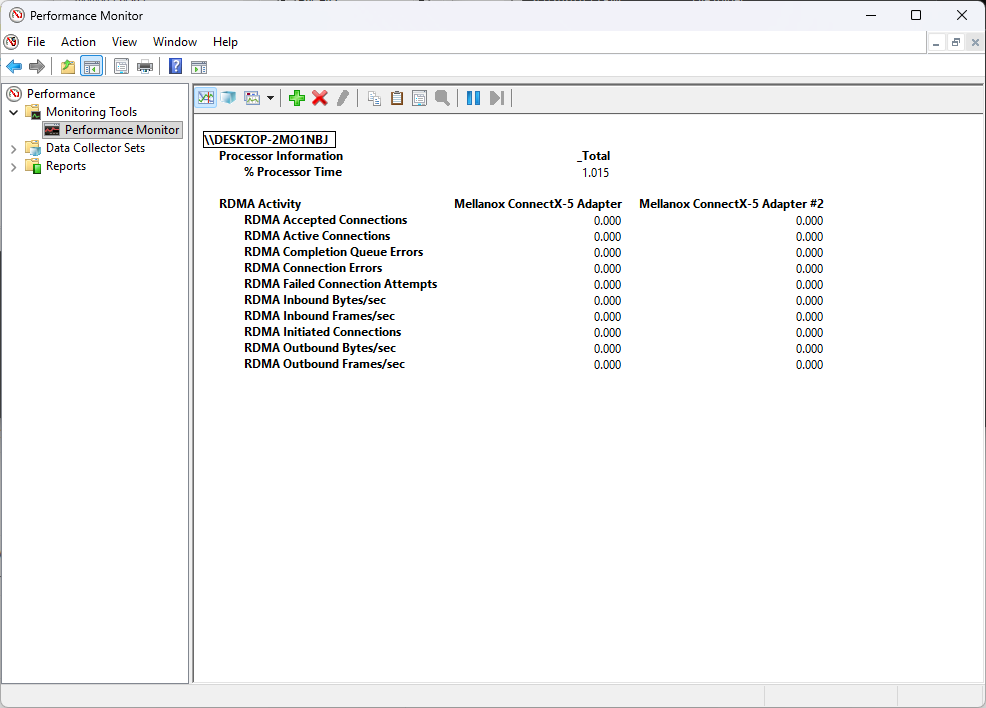
Task: Click the View Log Data icon
Action: point(228,98)
